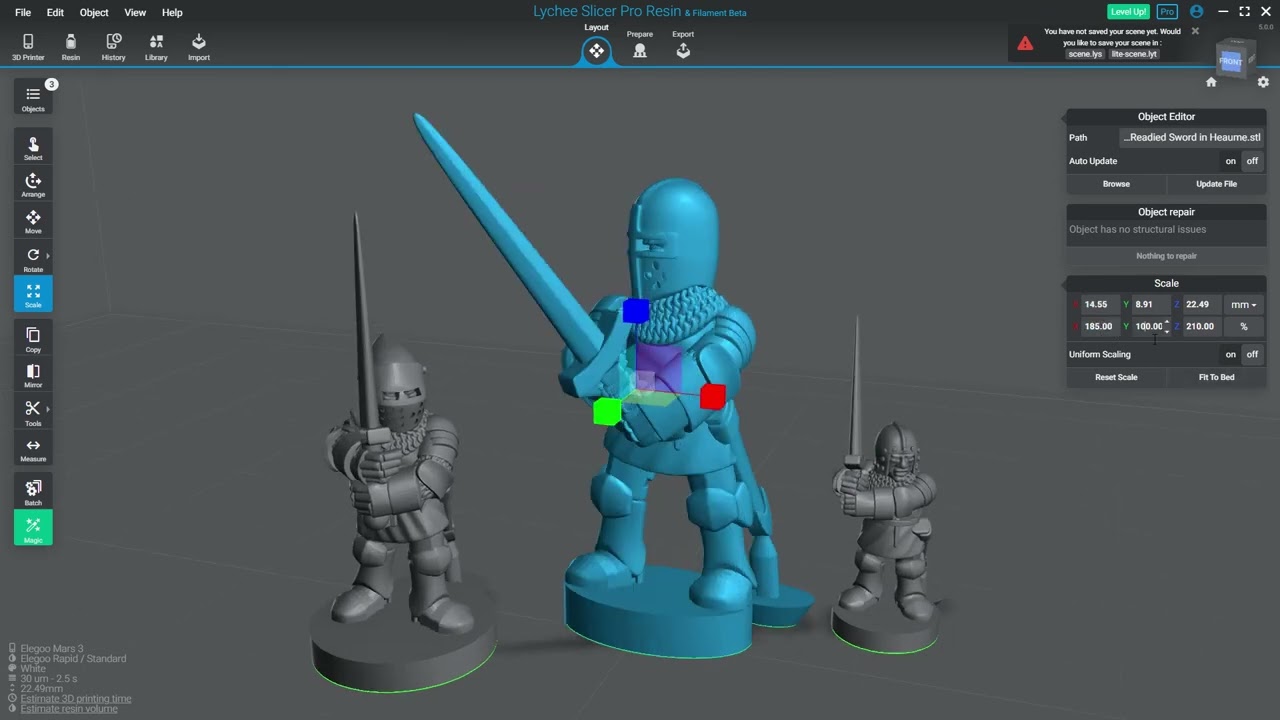Click the red X-axis scale handle
The image size is (1280, 720).
point(713,397)
